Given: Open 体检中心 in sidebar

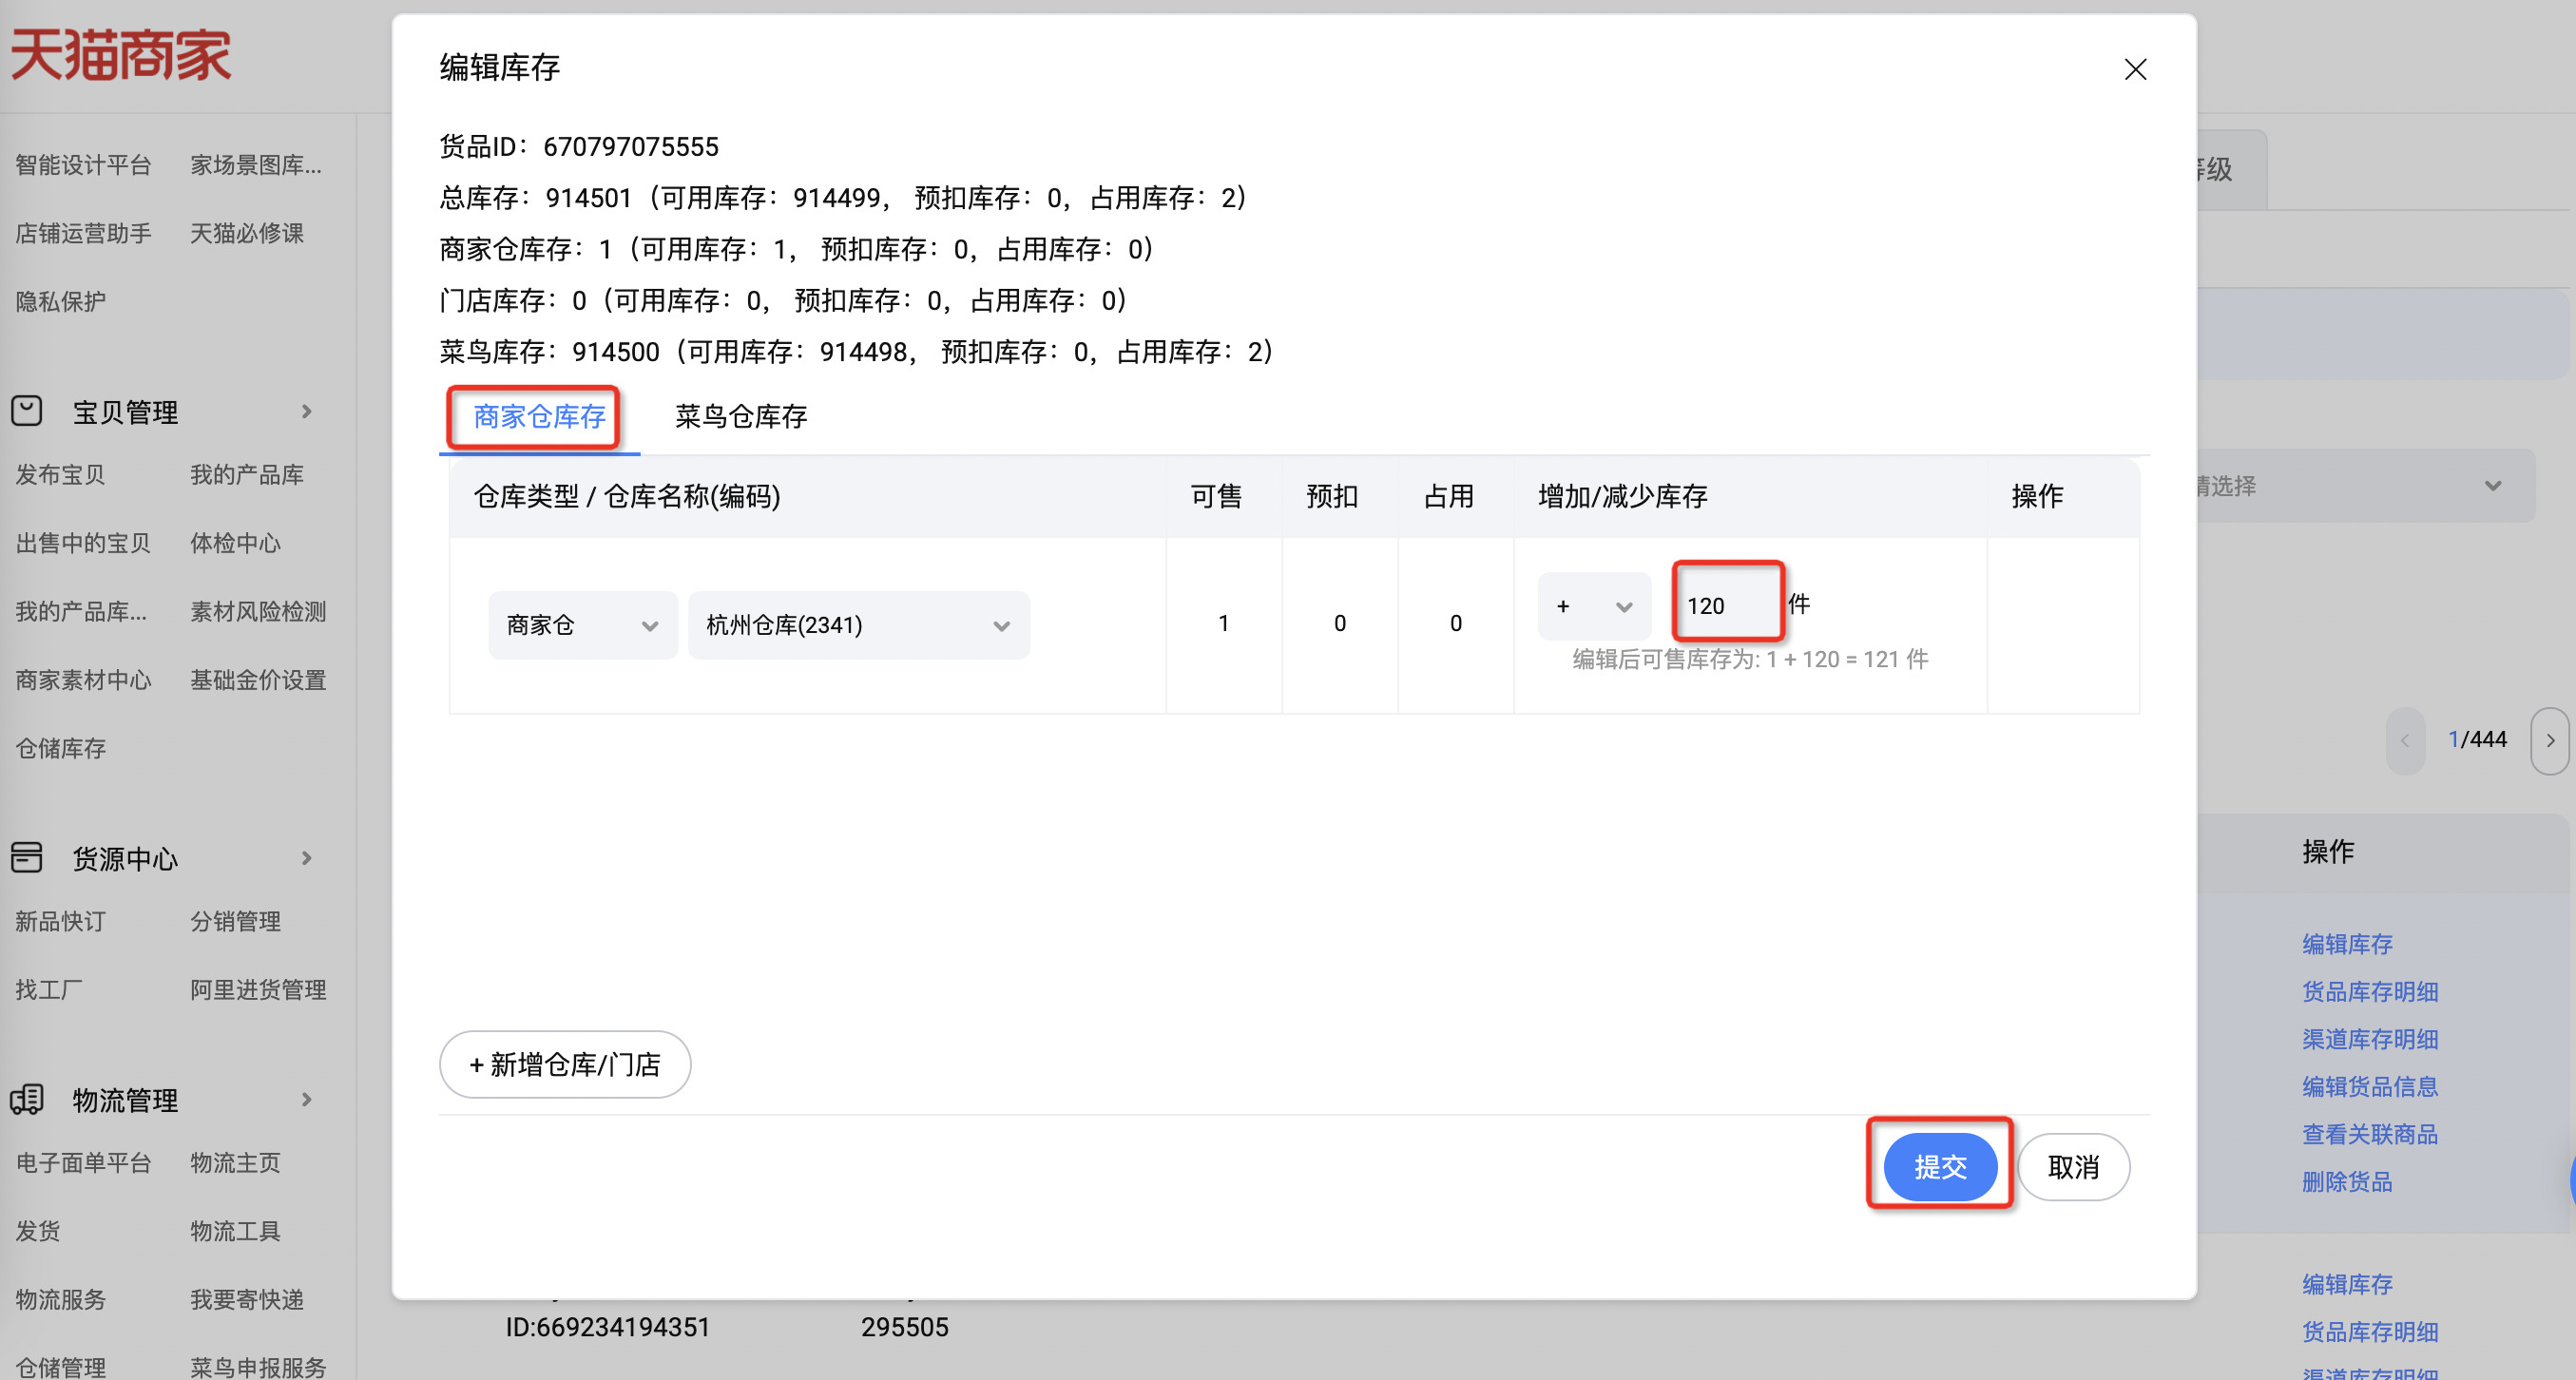Looking at the screenshot, I should coord(235,543).
